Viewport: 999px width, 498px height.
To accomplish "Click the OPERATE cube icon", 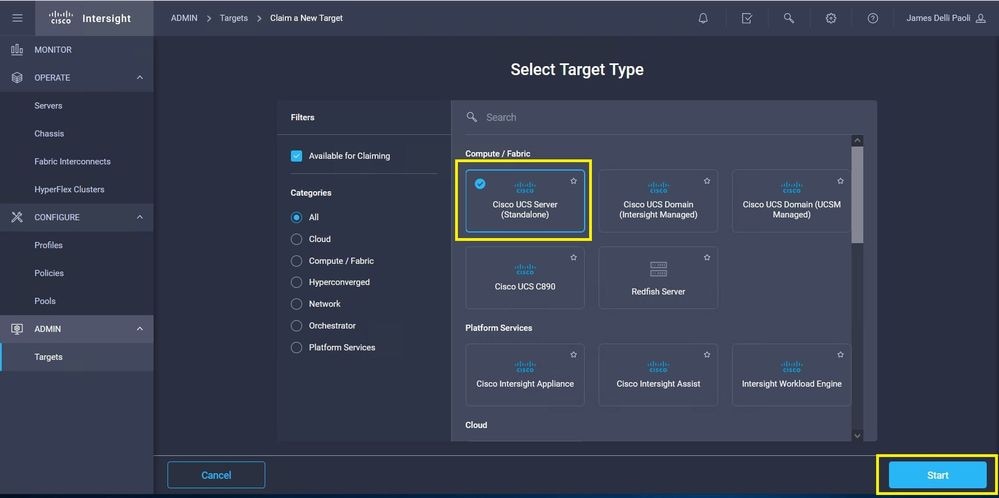I will coord(17,78).
